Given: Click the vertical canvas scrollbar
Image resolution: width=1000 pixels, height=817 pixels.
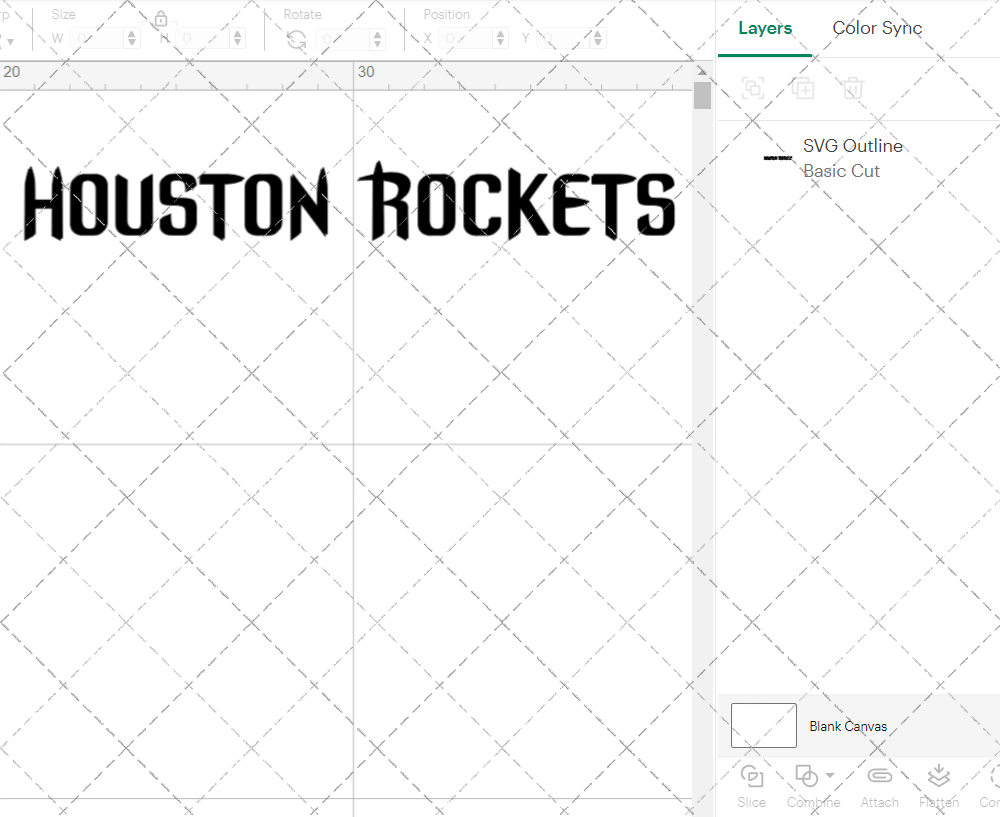Looking at the screenshot, I should tap(702, 95).
